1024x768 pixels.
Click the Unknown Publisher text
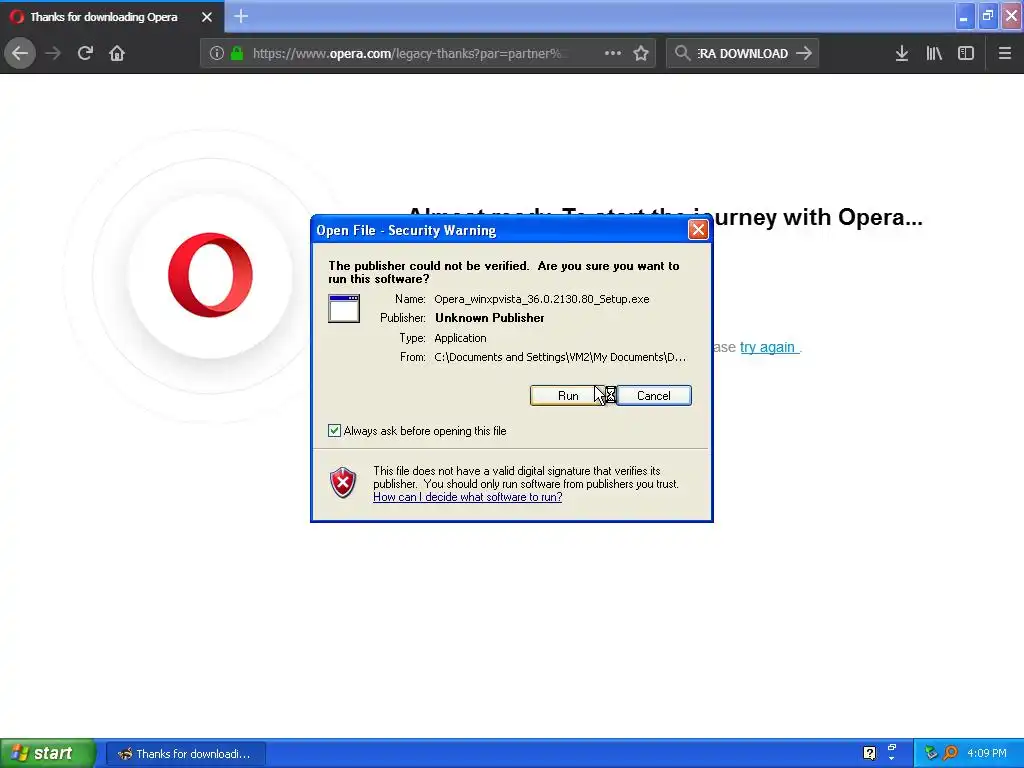point(490,318)
